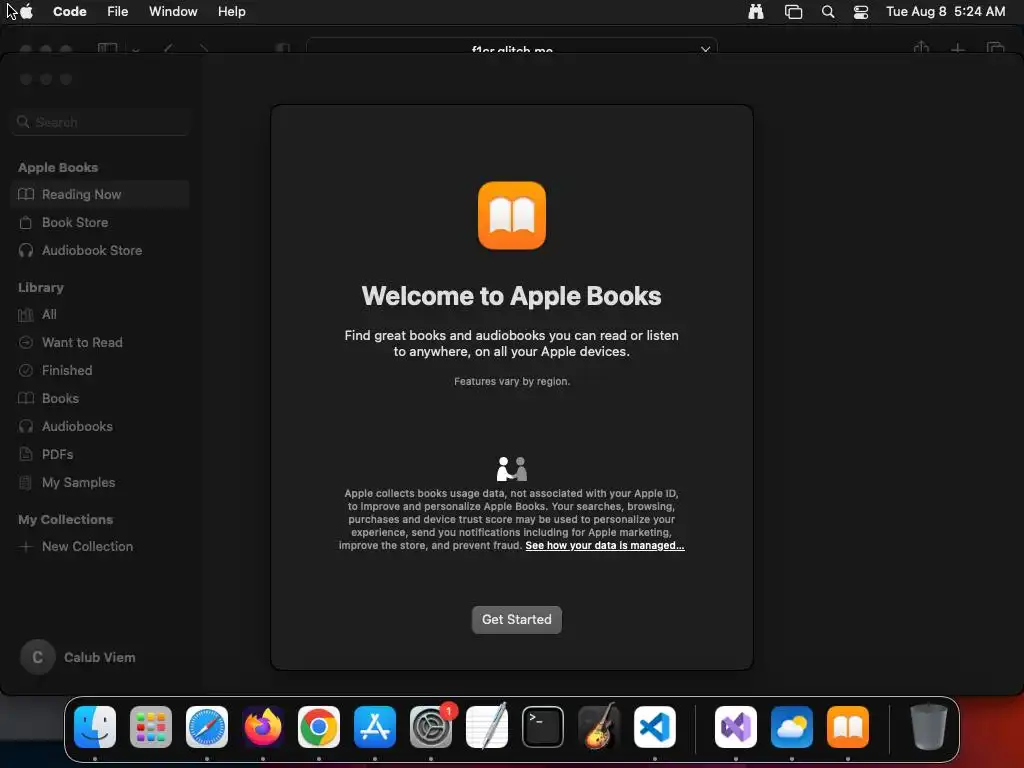Open the File menu

(118, 11)
